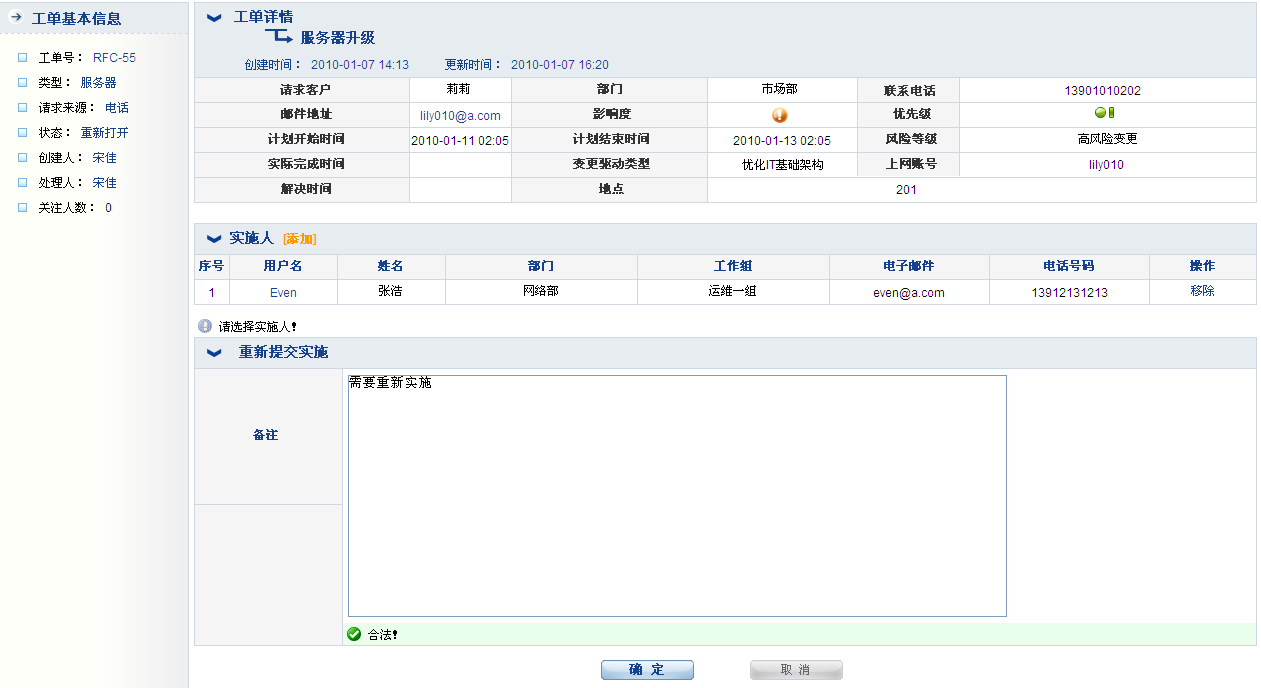Click the green 优先级 indicator icon

pos(1104,113)
